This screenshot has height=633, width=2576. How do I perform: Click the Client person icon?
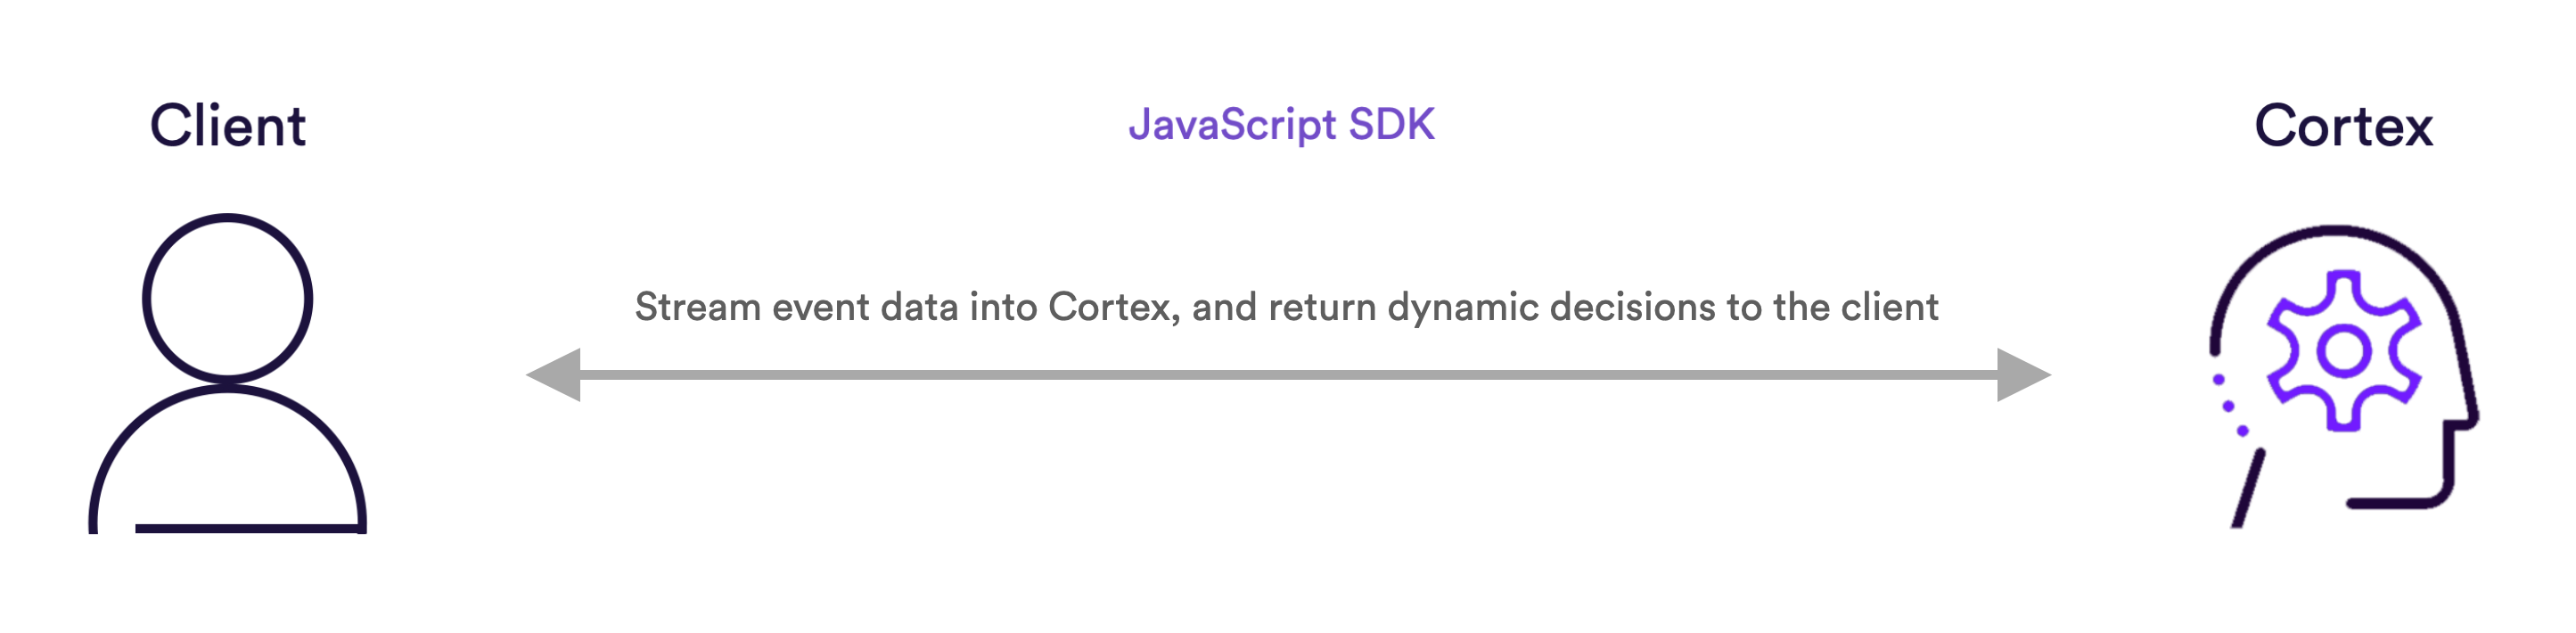coord(228,373)
